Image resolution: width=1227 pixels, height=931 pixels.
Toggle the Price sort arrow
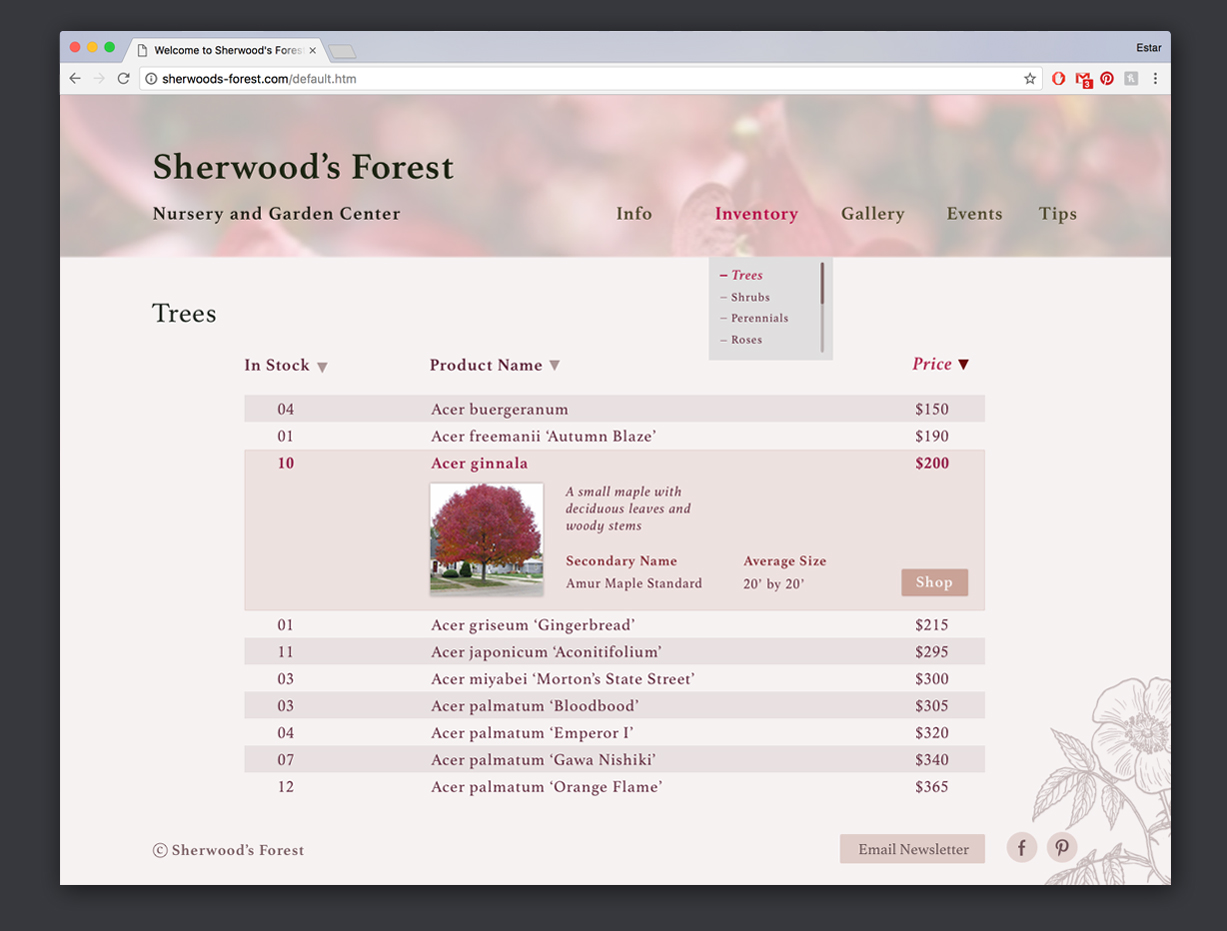coord(963,365)
